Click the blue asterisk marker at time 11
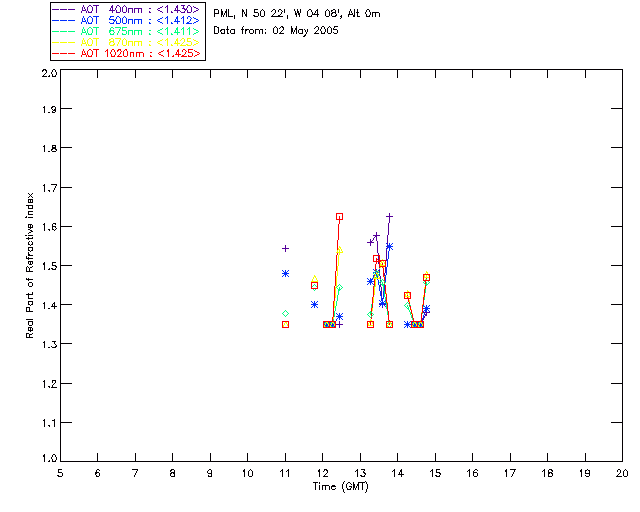Image resolution: width=640 pixels, height=512 pixels. (x=285, y=274)
